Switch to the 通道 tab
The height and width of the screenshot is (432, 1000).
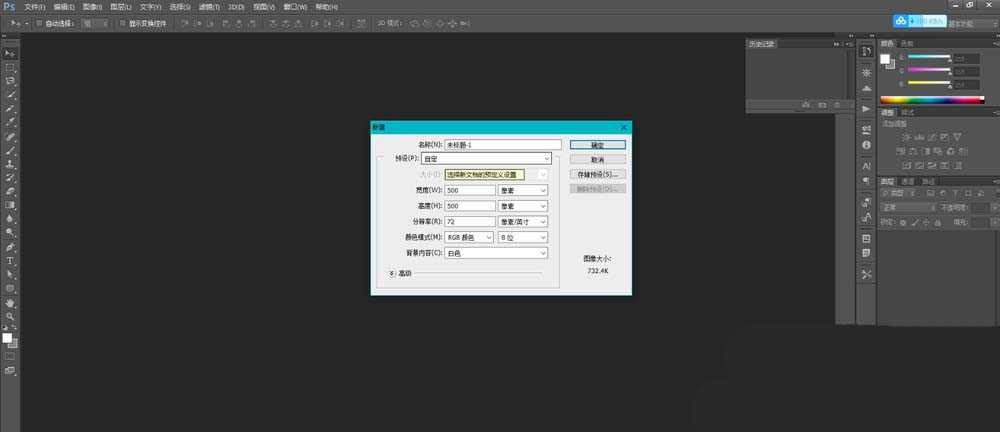tap(907, 182)
